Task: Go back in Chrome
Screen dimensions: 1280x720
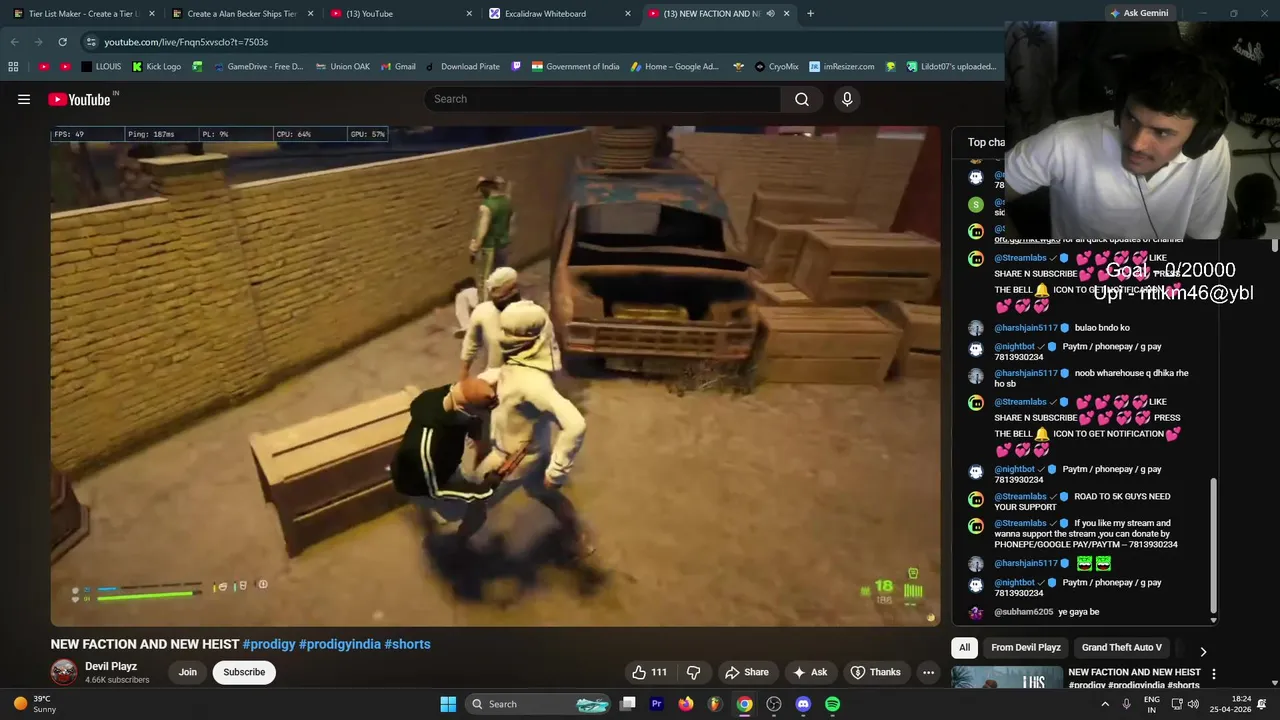Action: [14, 42]
